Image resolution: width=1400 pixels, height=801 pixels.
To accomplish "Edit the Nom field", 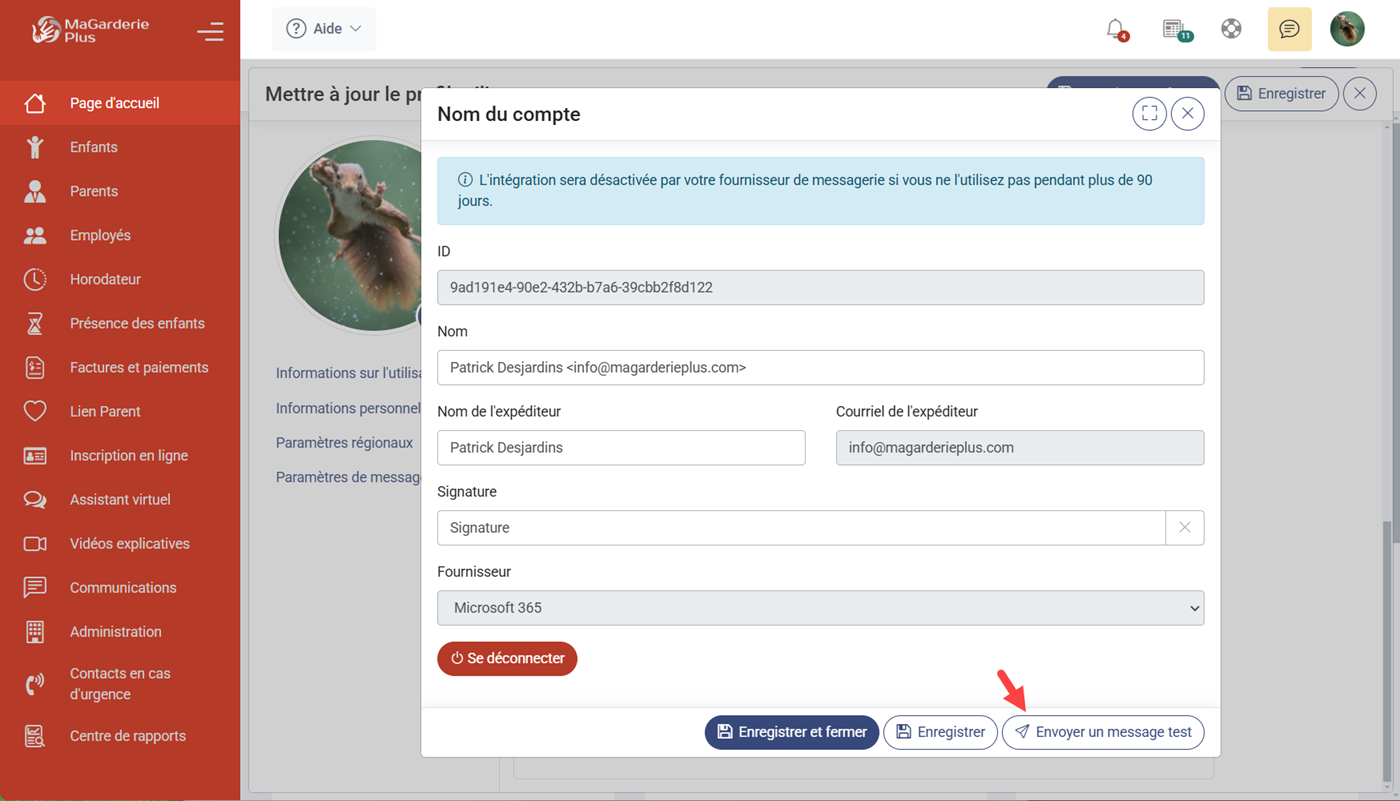I will click(820, 367).
